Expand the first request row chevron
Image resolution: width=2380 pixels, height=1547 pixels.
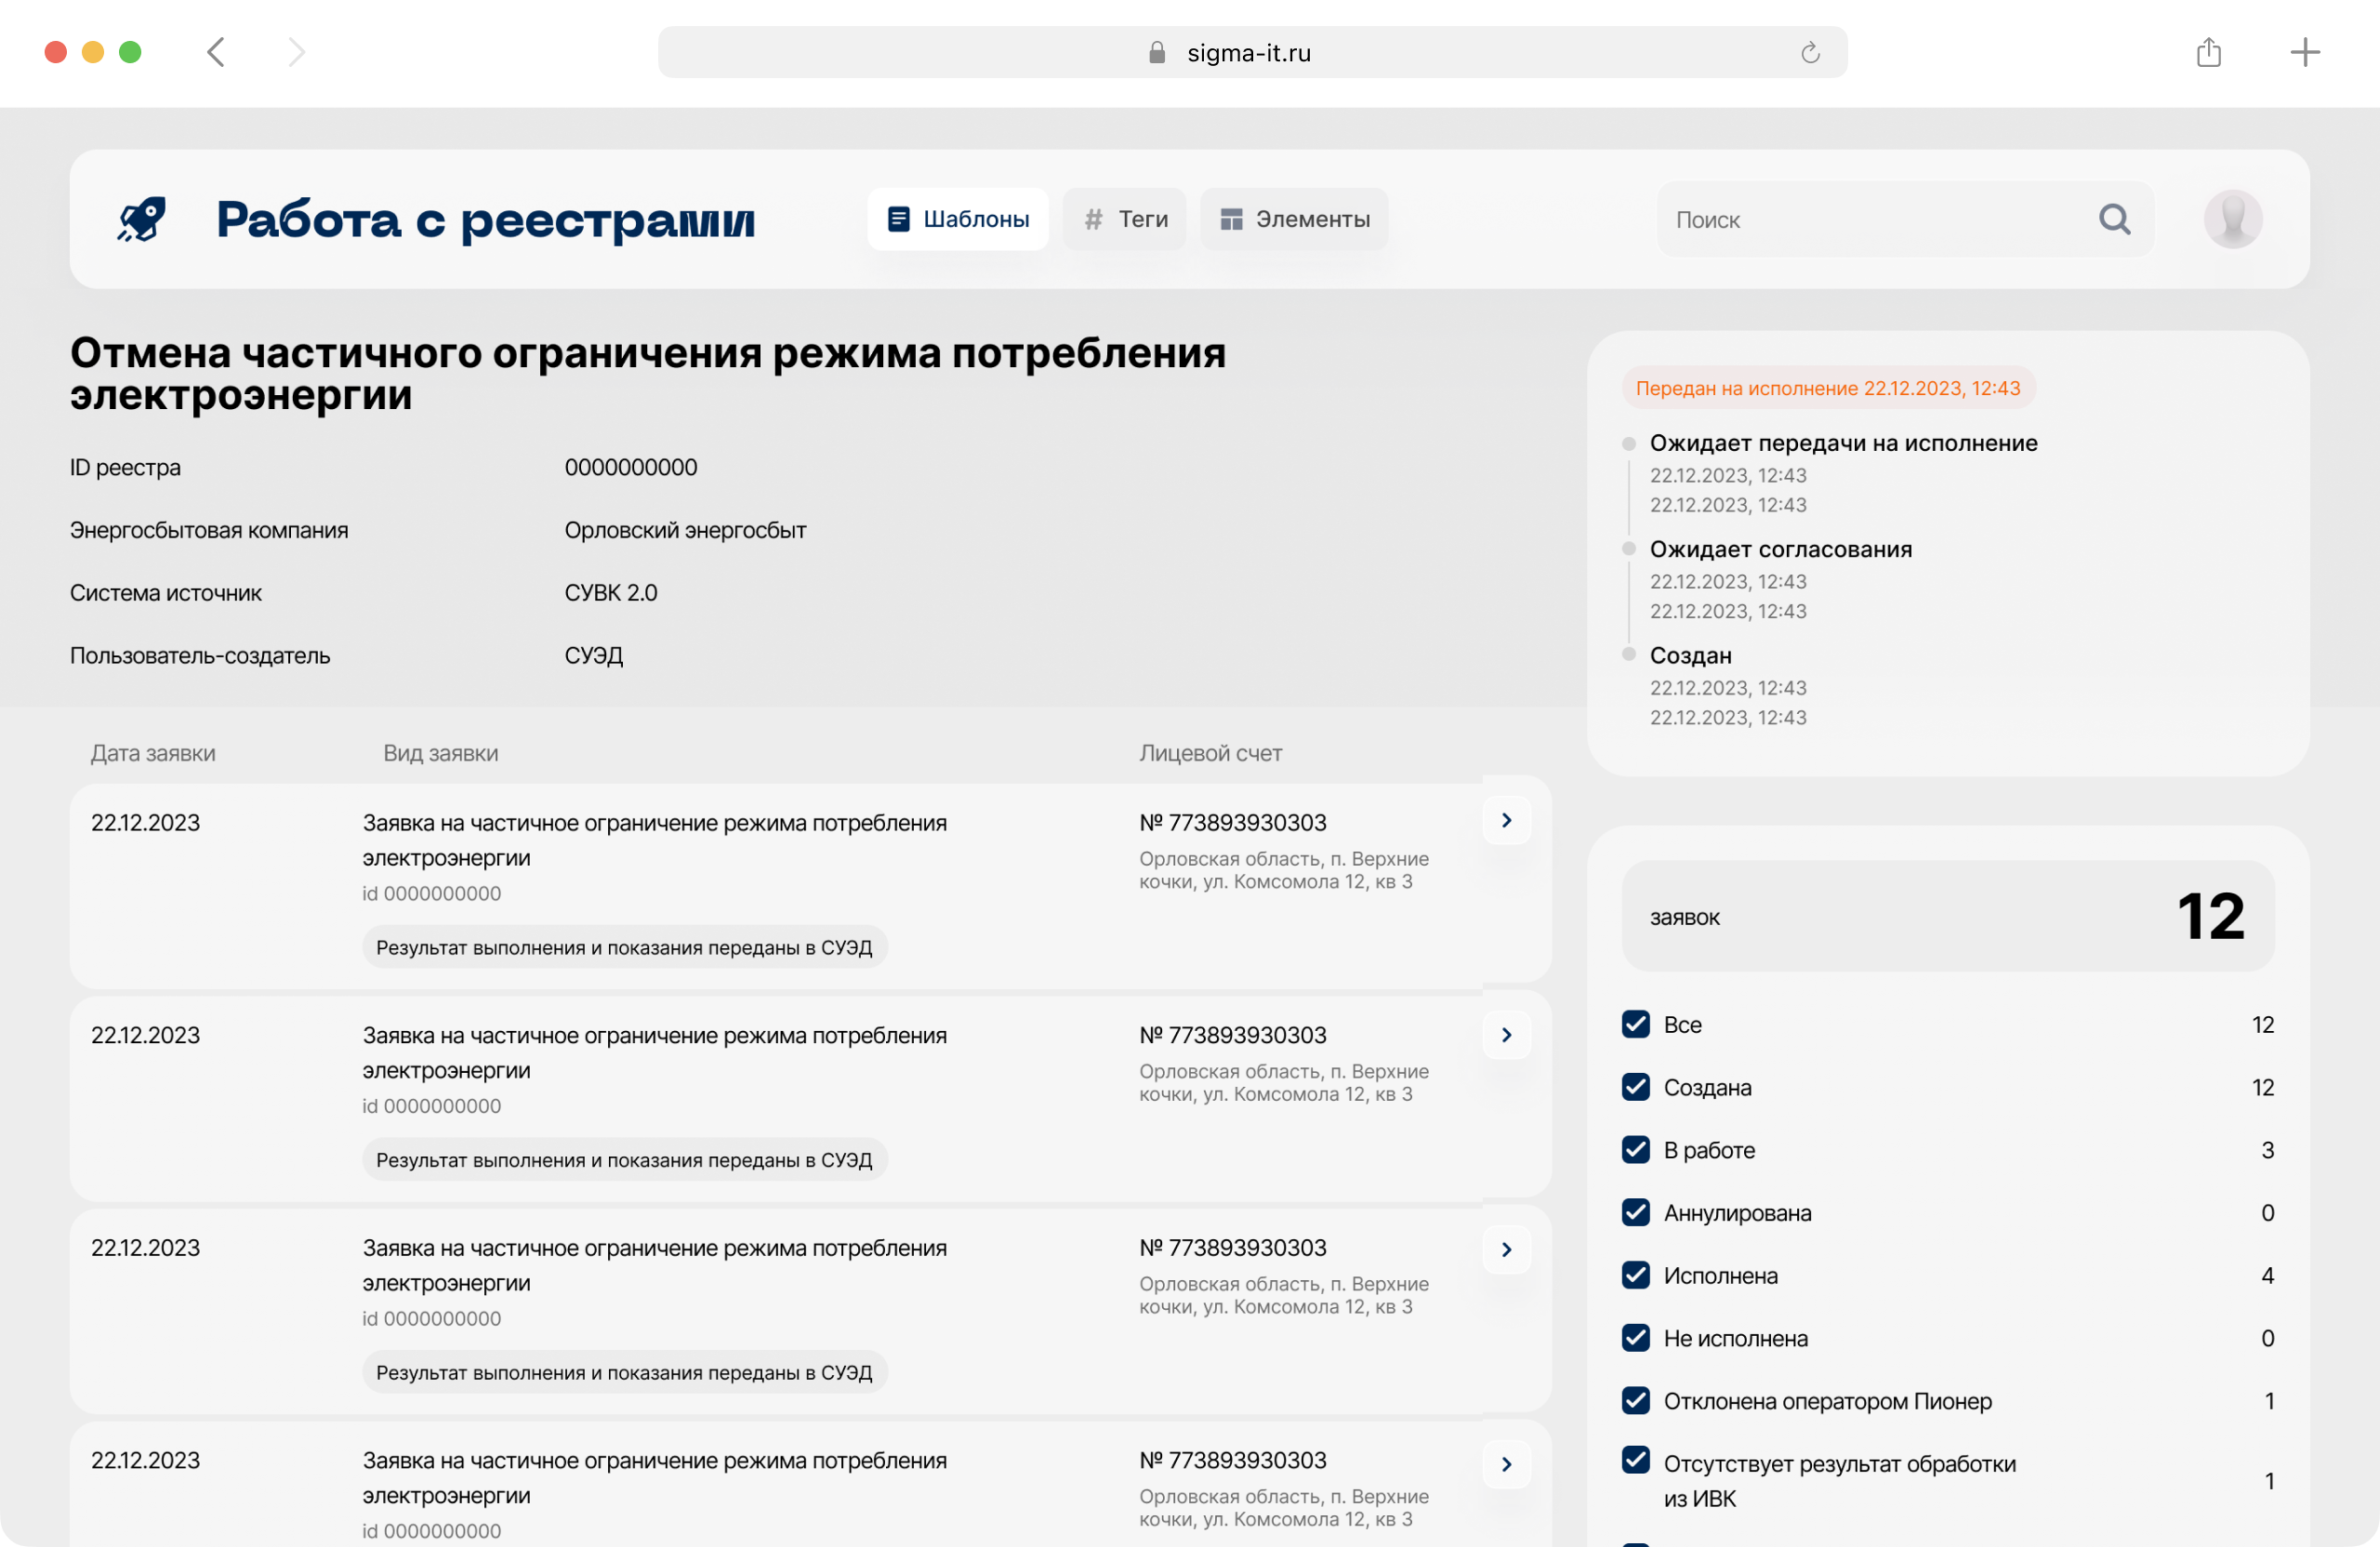coord(1506,821)
